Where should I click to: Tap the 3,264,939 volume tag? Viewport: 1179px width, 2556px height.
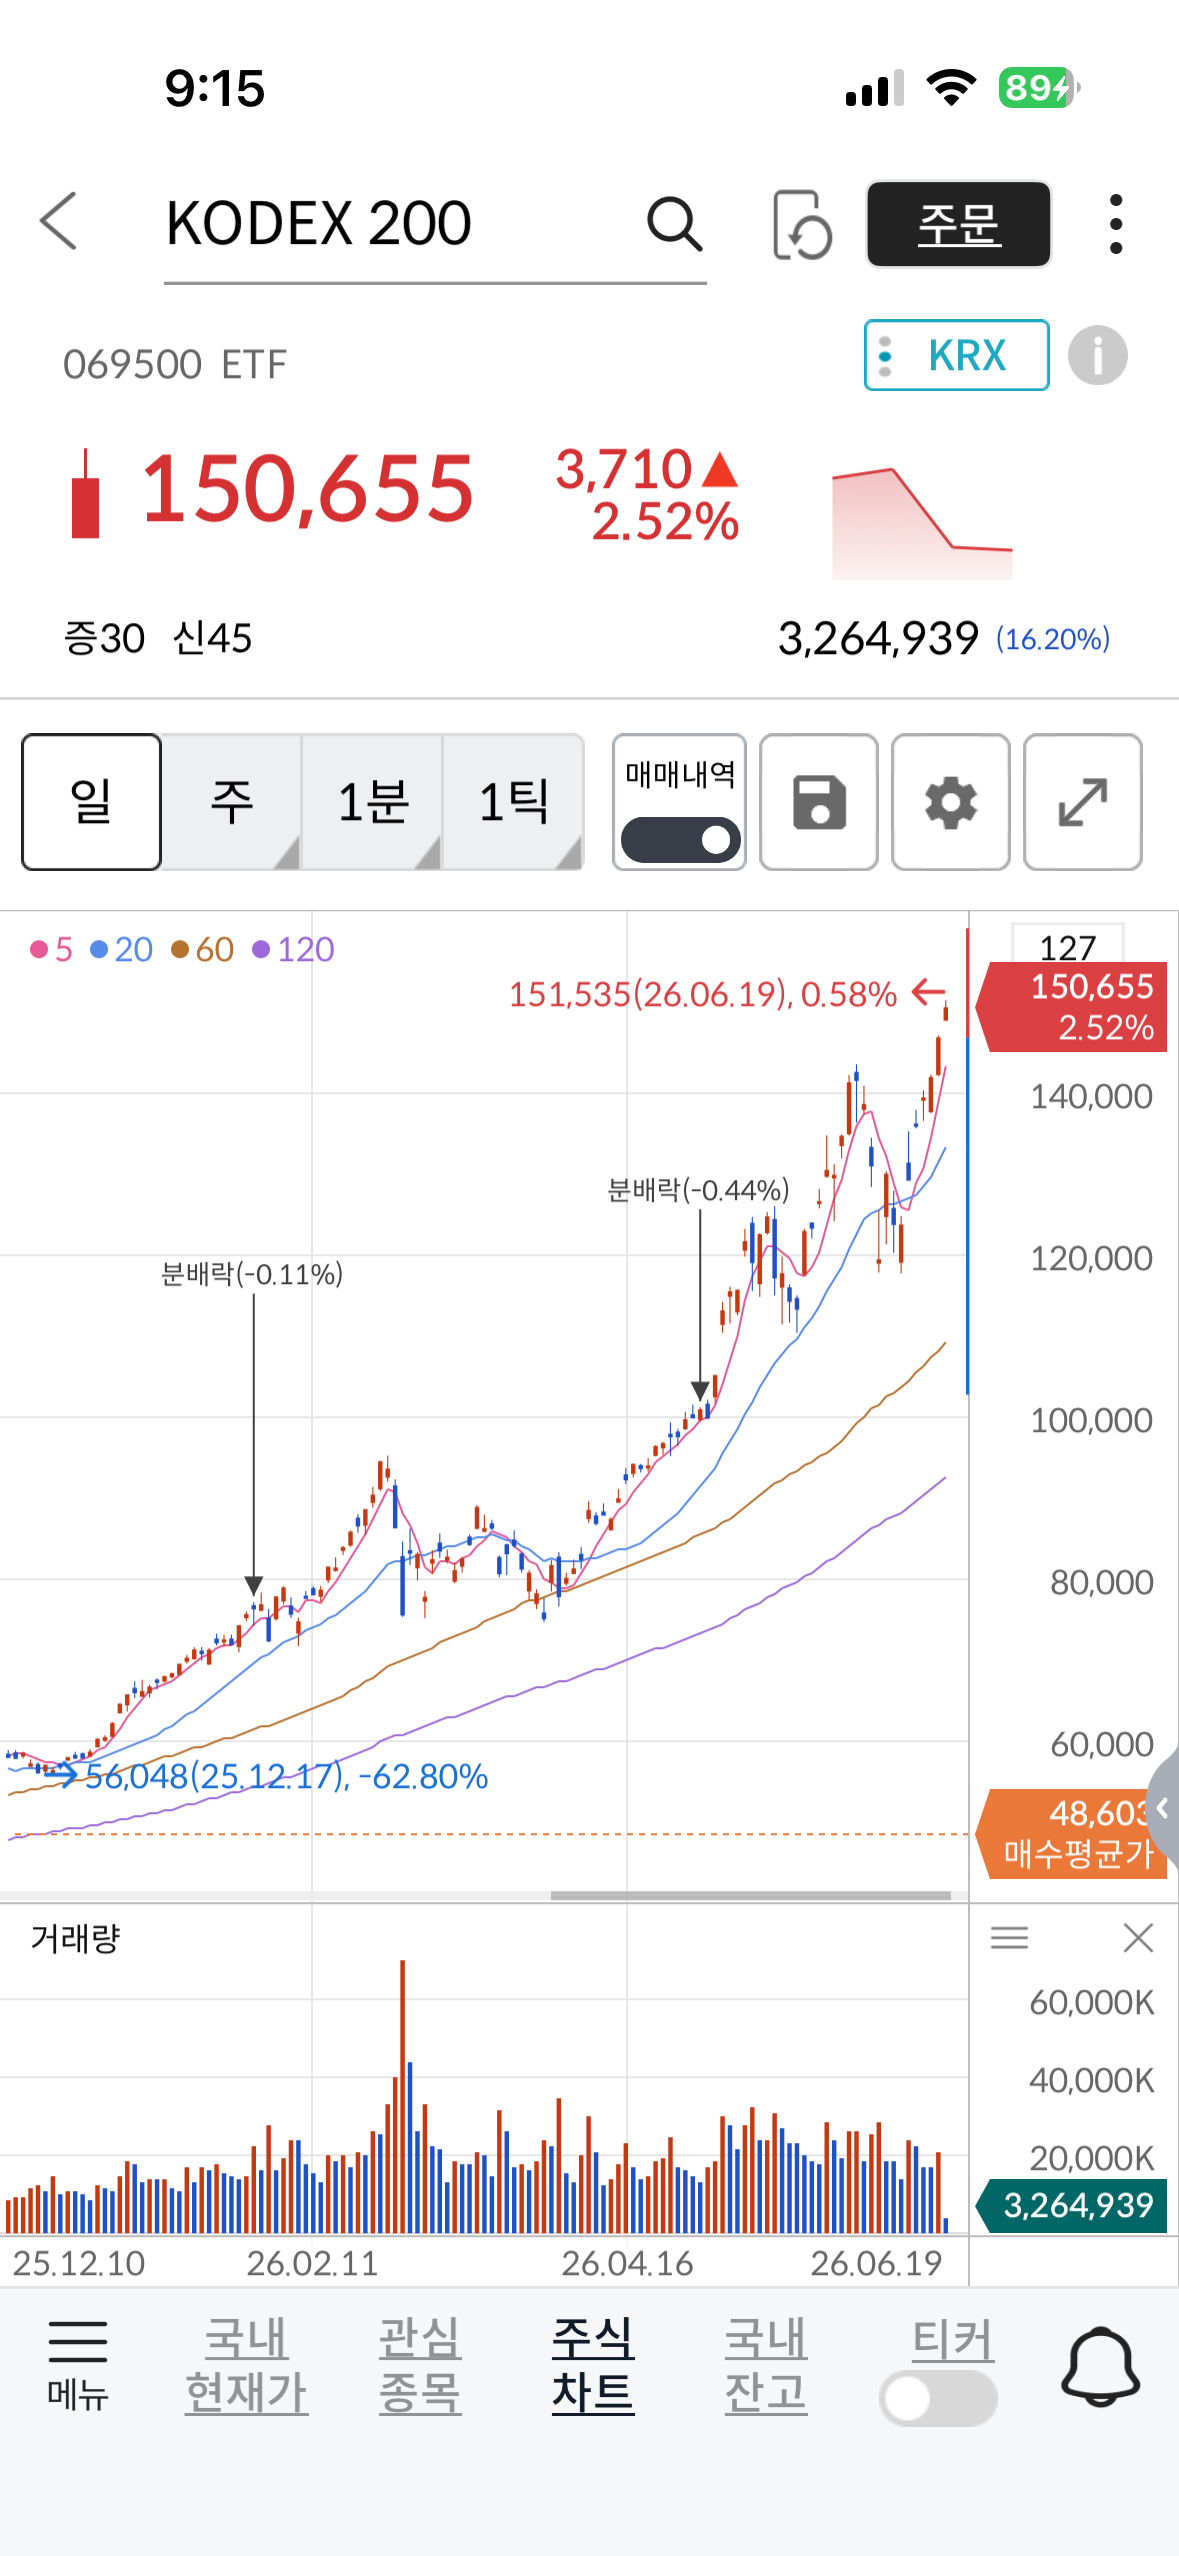pos(1072,2205)
